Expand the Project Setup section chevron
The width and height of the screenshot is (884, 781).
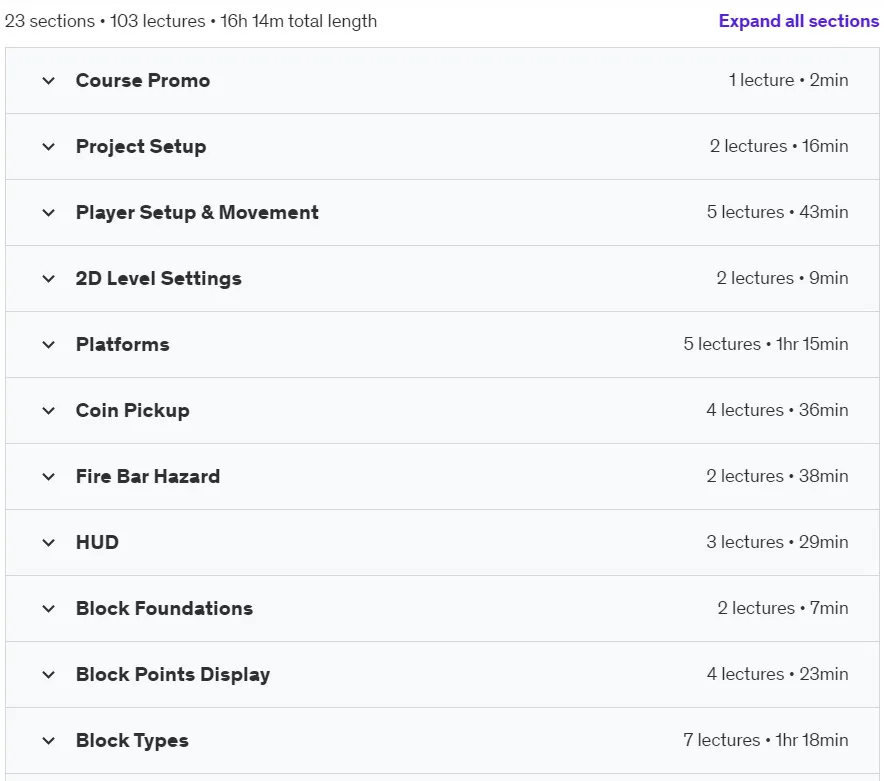coord(48,147)
